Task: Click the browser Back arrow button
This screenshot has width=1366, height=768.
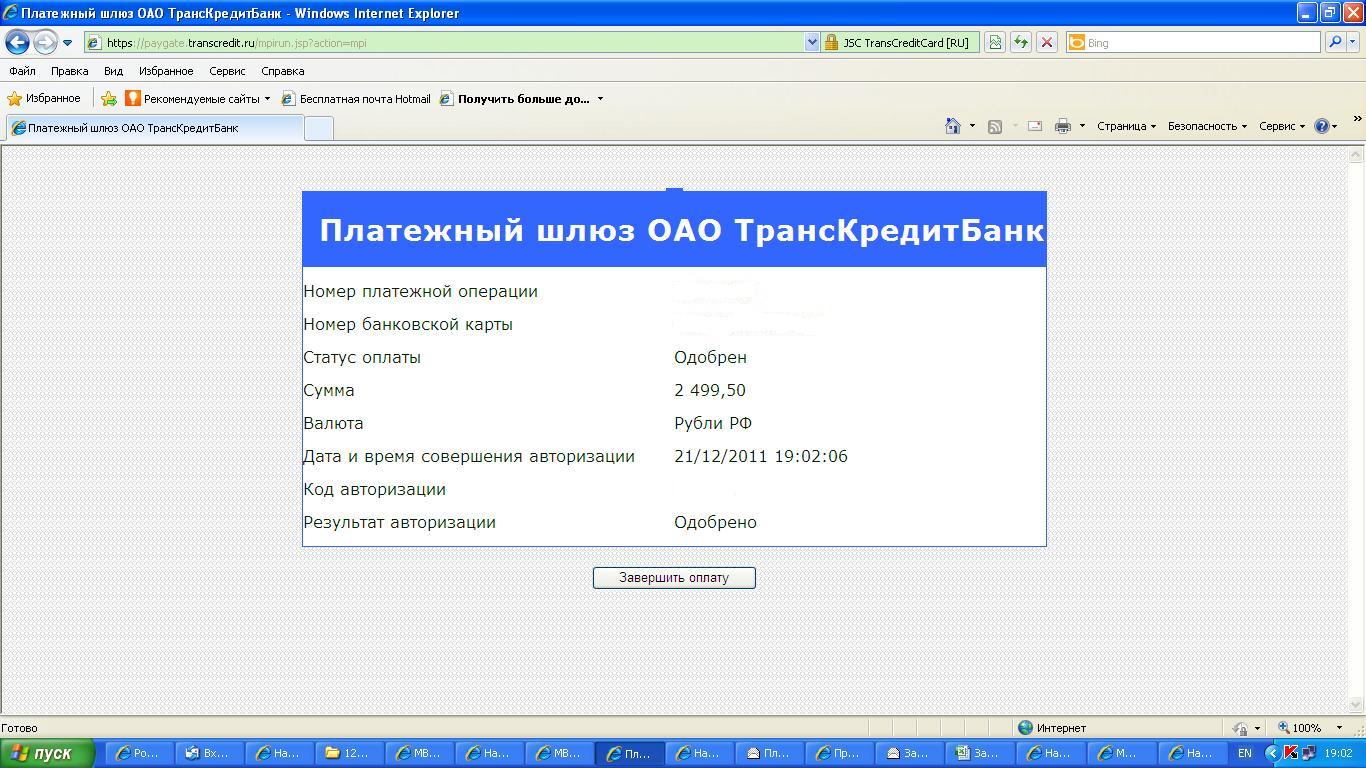Action: coord(17,42)
